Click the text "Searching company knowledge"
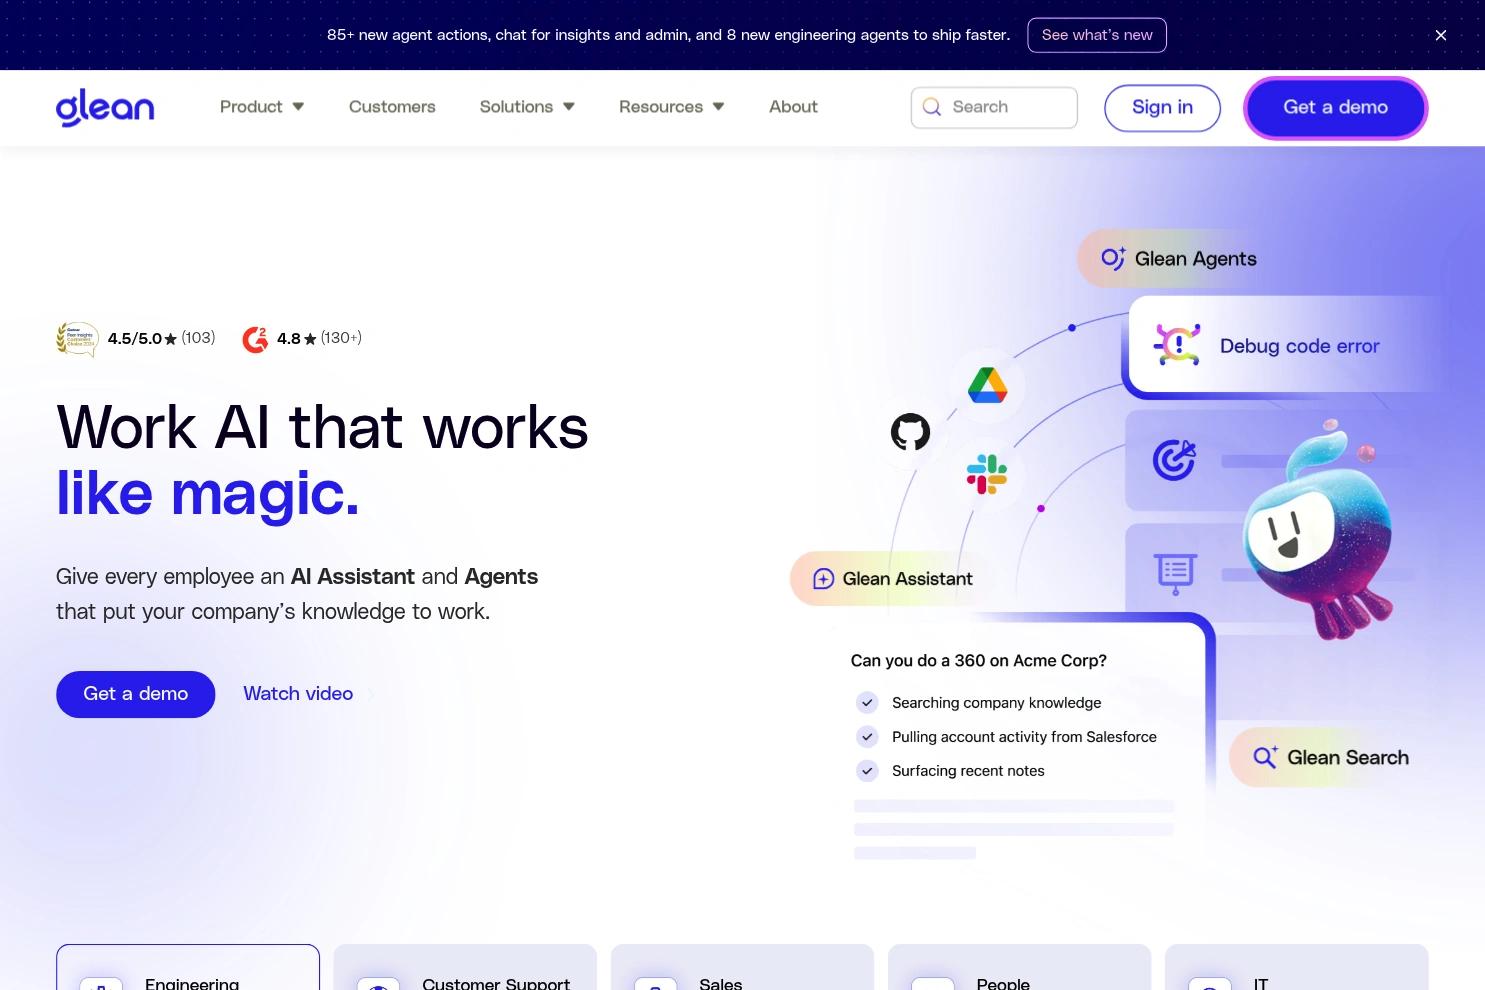The height and width of the screenshot is (990, 1485). click(x=996, y=703)
